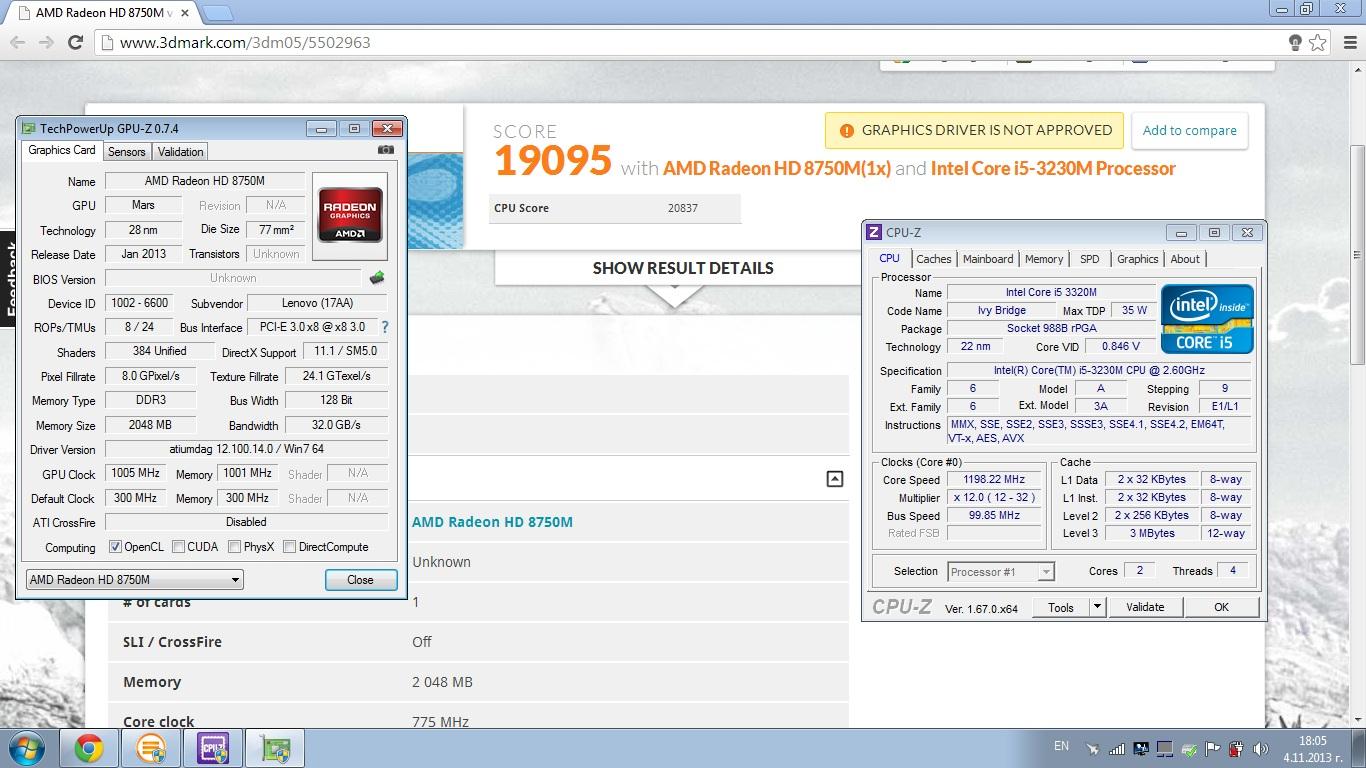Switch to Validation tab in GPU-Z
This screenshot has height=768, width=1366.
[181, 152]
